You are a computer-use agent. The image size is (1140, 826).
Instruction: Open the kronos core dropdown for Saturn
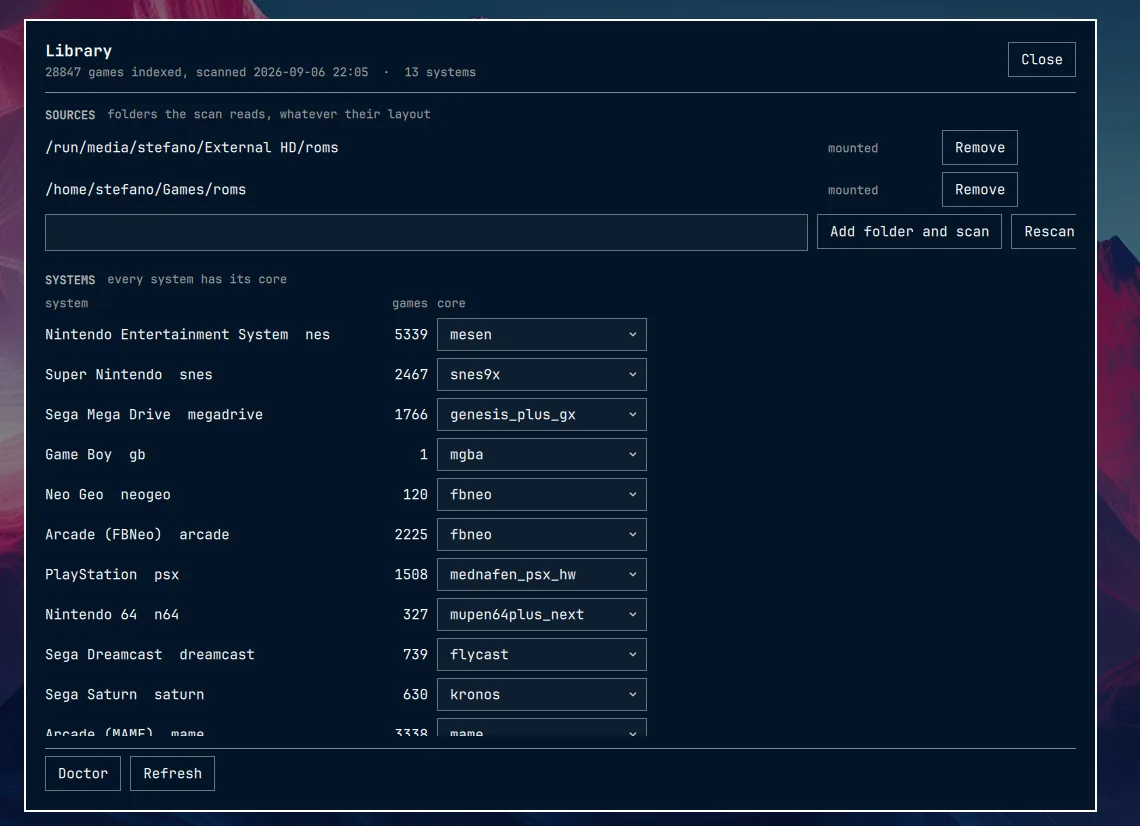click(x=542, y=694)
